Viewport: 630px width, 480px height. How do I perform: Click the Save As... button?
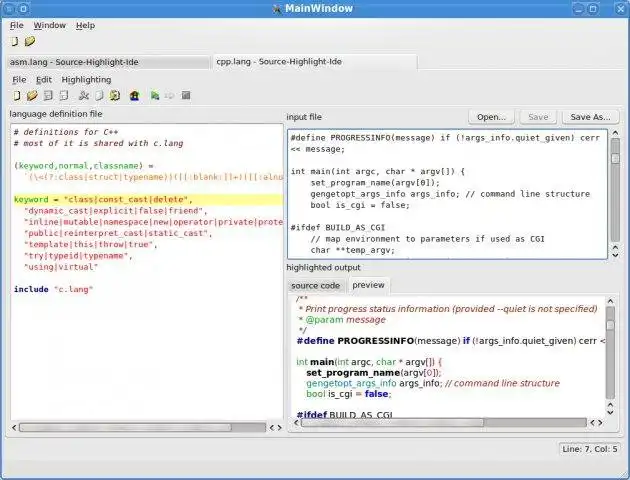point(590,117)
